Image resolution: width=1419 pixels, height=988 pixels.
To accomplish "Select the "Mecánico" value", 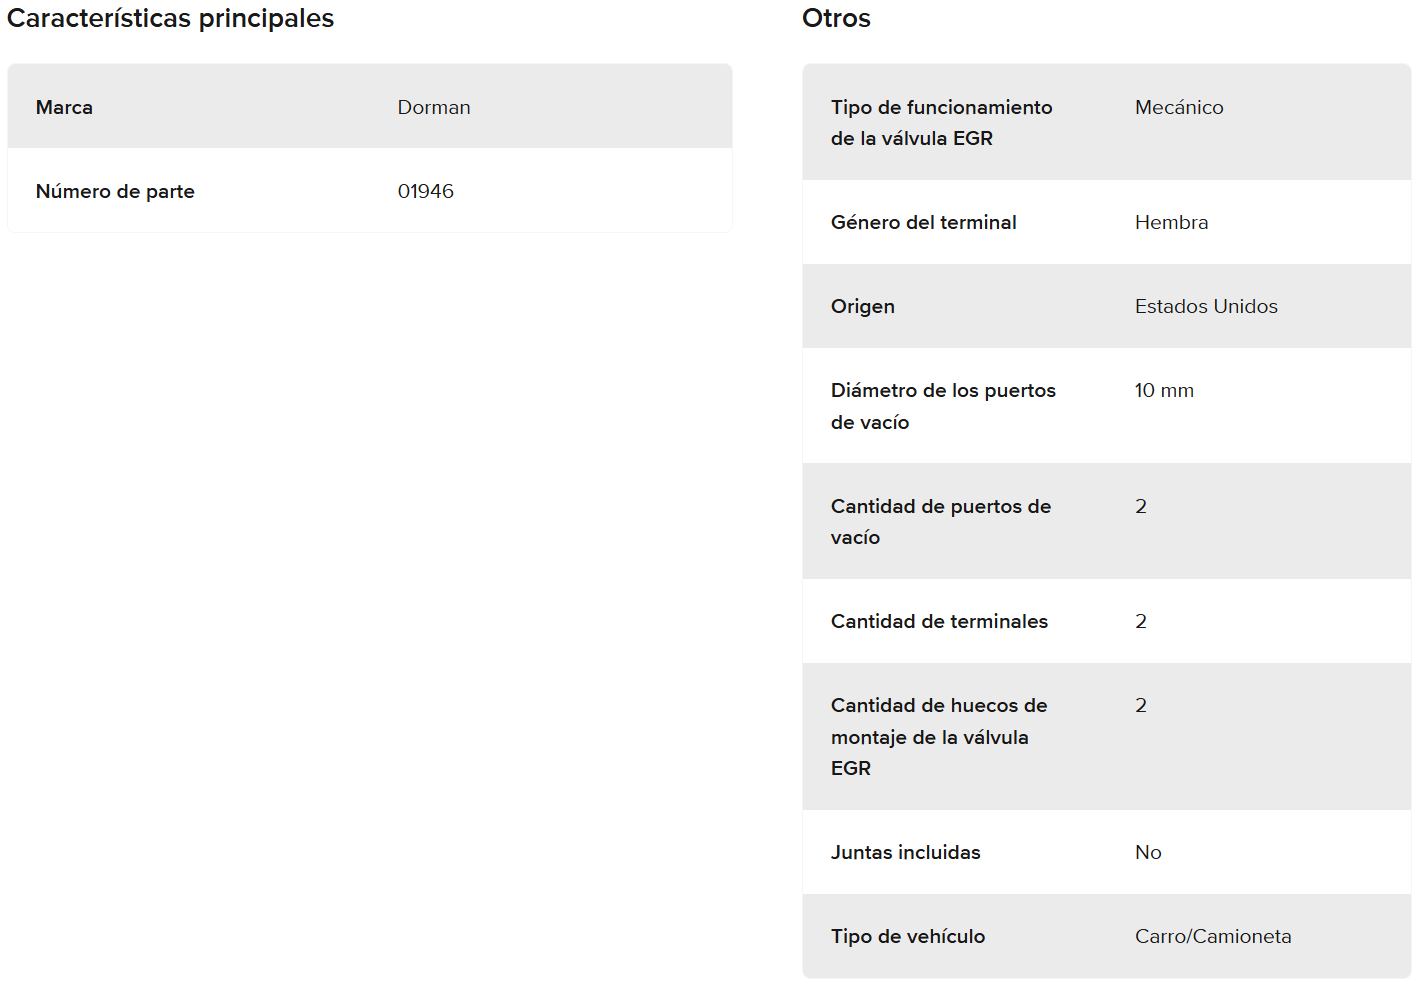I will [x=1178, y=107].
